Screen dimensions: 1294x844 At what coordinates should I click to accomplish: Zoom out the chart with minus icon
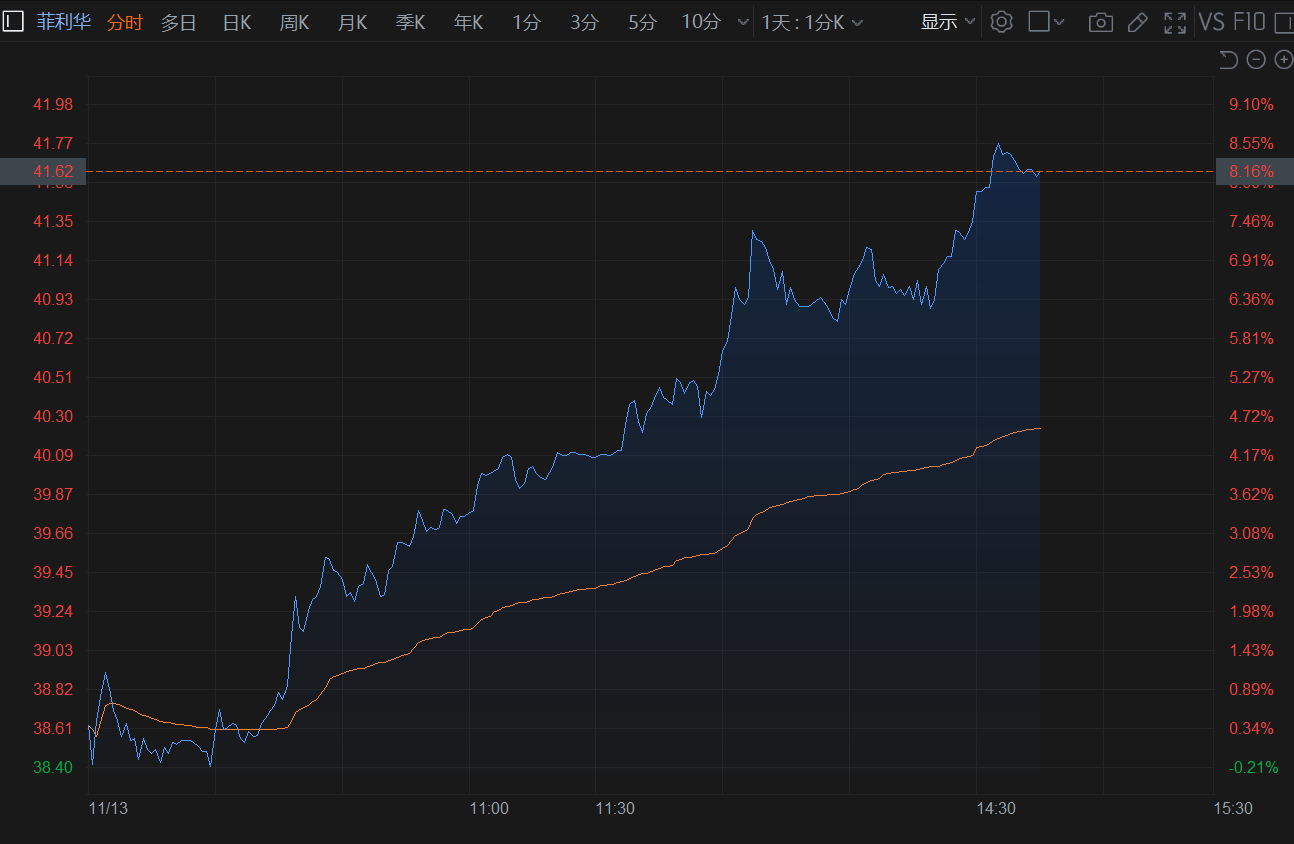1256,60
